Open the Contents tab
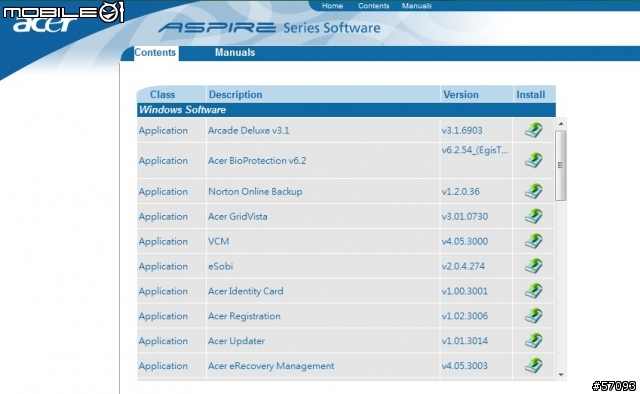The width and height of the screenshot is (640, 394). pyautogui.click(x=155, y=53)
